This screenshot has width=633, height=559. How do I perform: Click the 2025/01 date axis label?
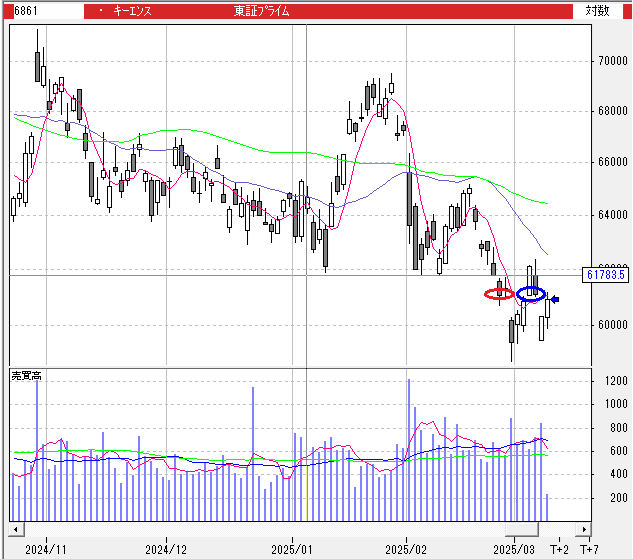tap(292, 550)
